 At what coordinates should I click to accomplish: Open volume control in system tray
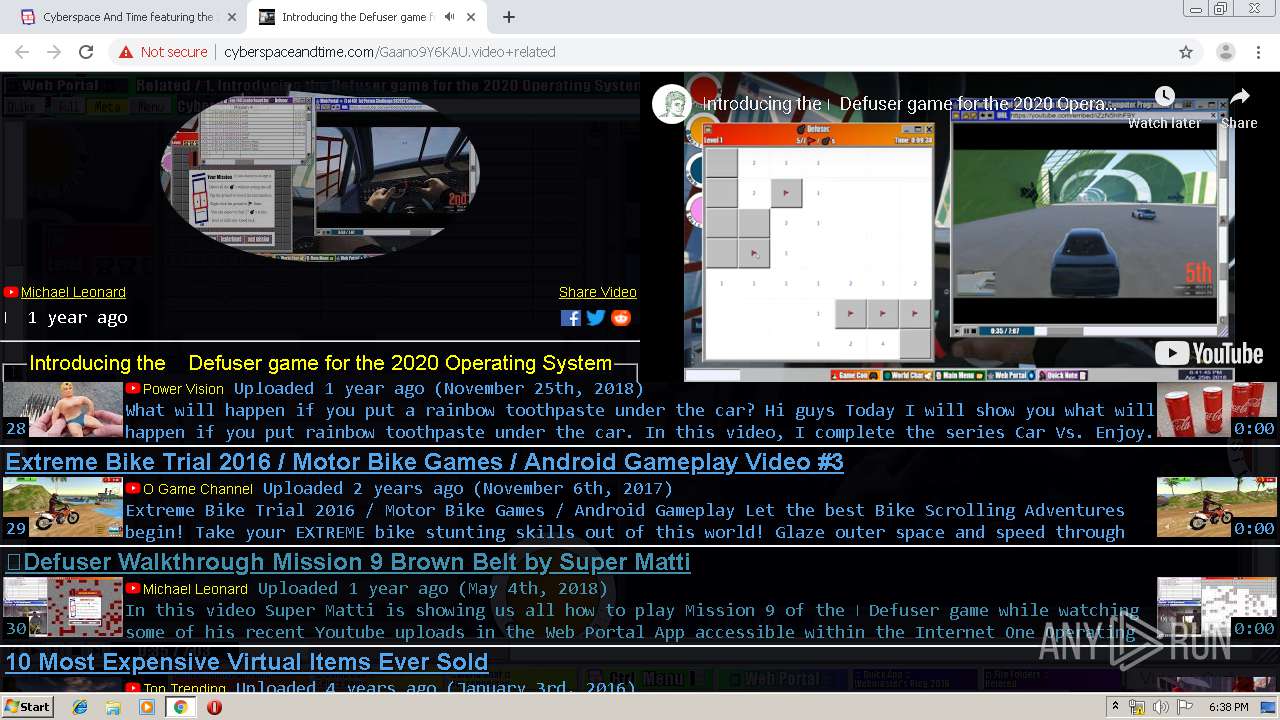pyautogui.click(x=1160, y=706)
